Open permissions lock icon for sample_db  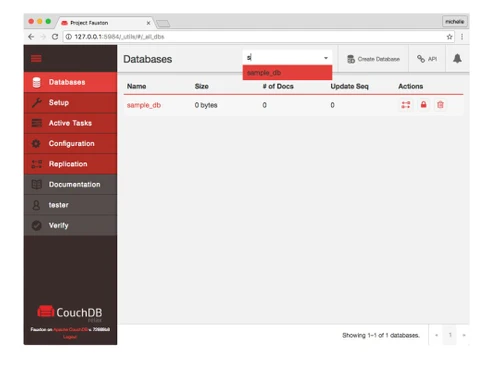(x=423, y=105)
